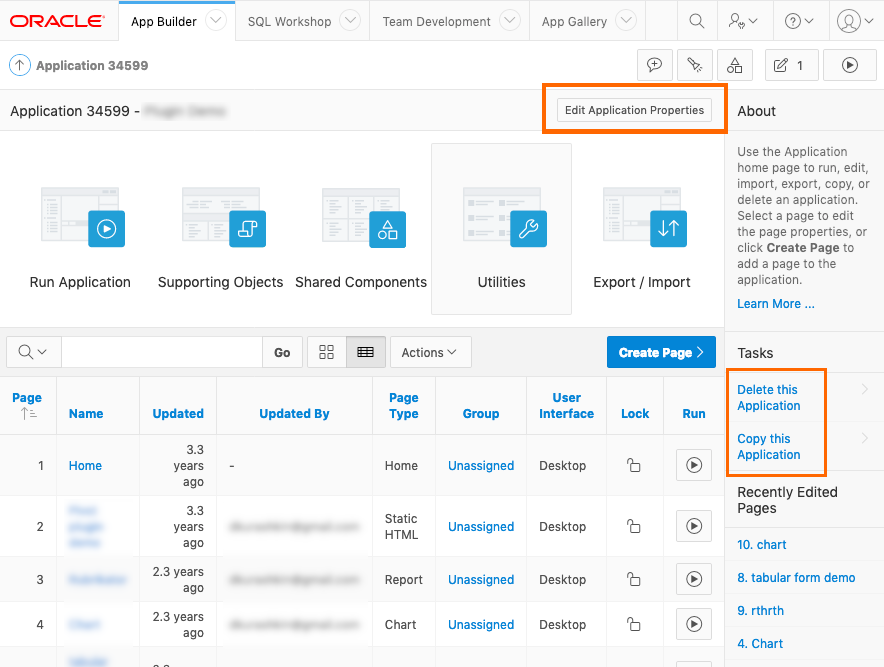Toggle lock on Static HTML page row

[x=634, y=526]
